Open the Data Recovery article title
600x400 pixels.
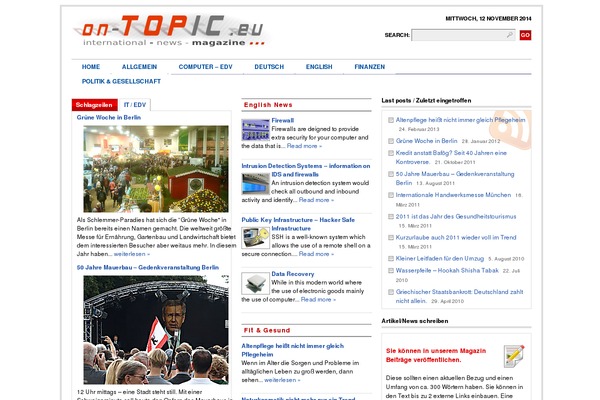point(293,274)
